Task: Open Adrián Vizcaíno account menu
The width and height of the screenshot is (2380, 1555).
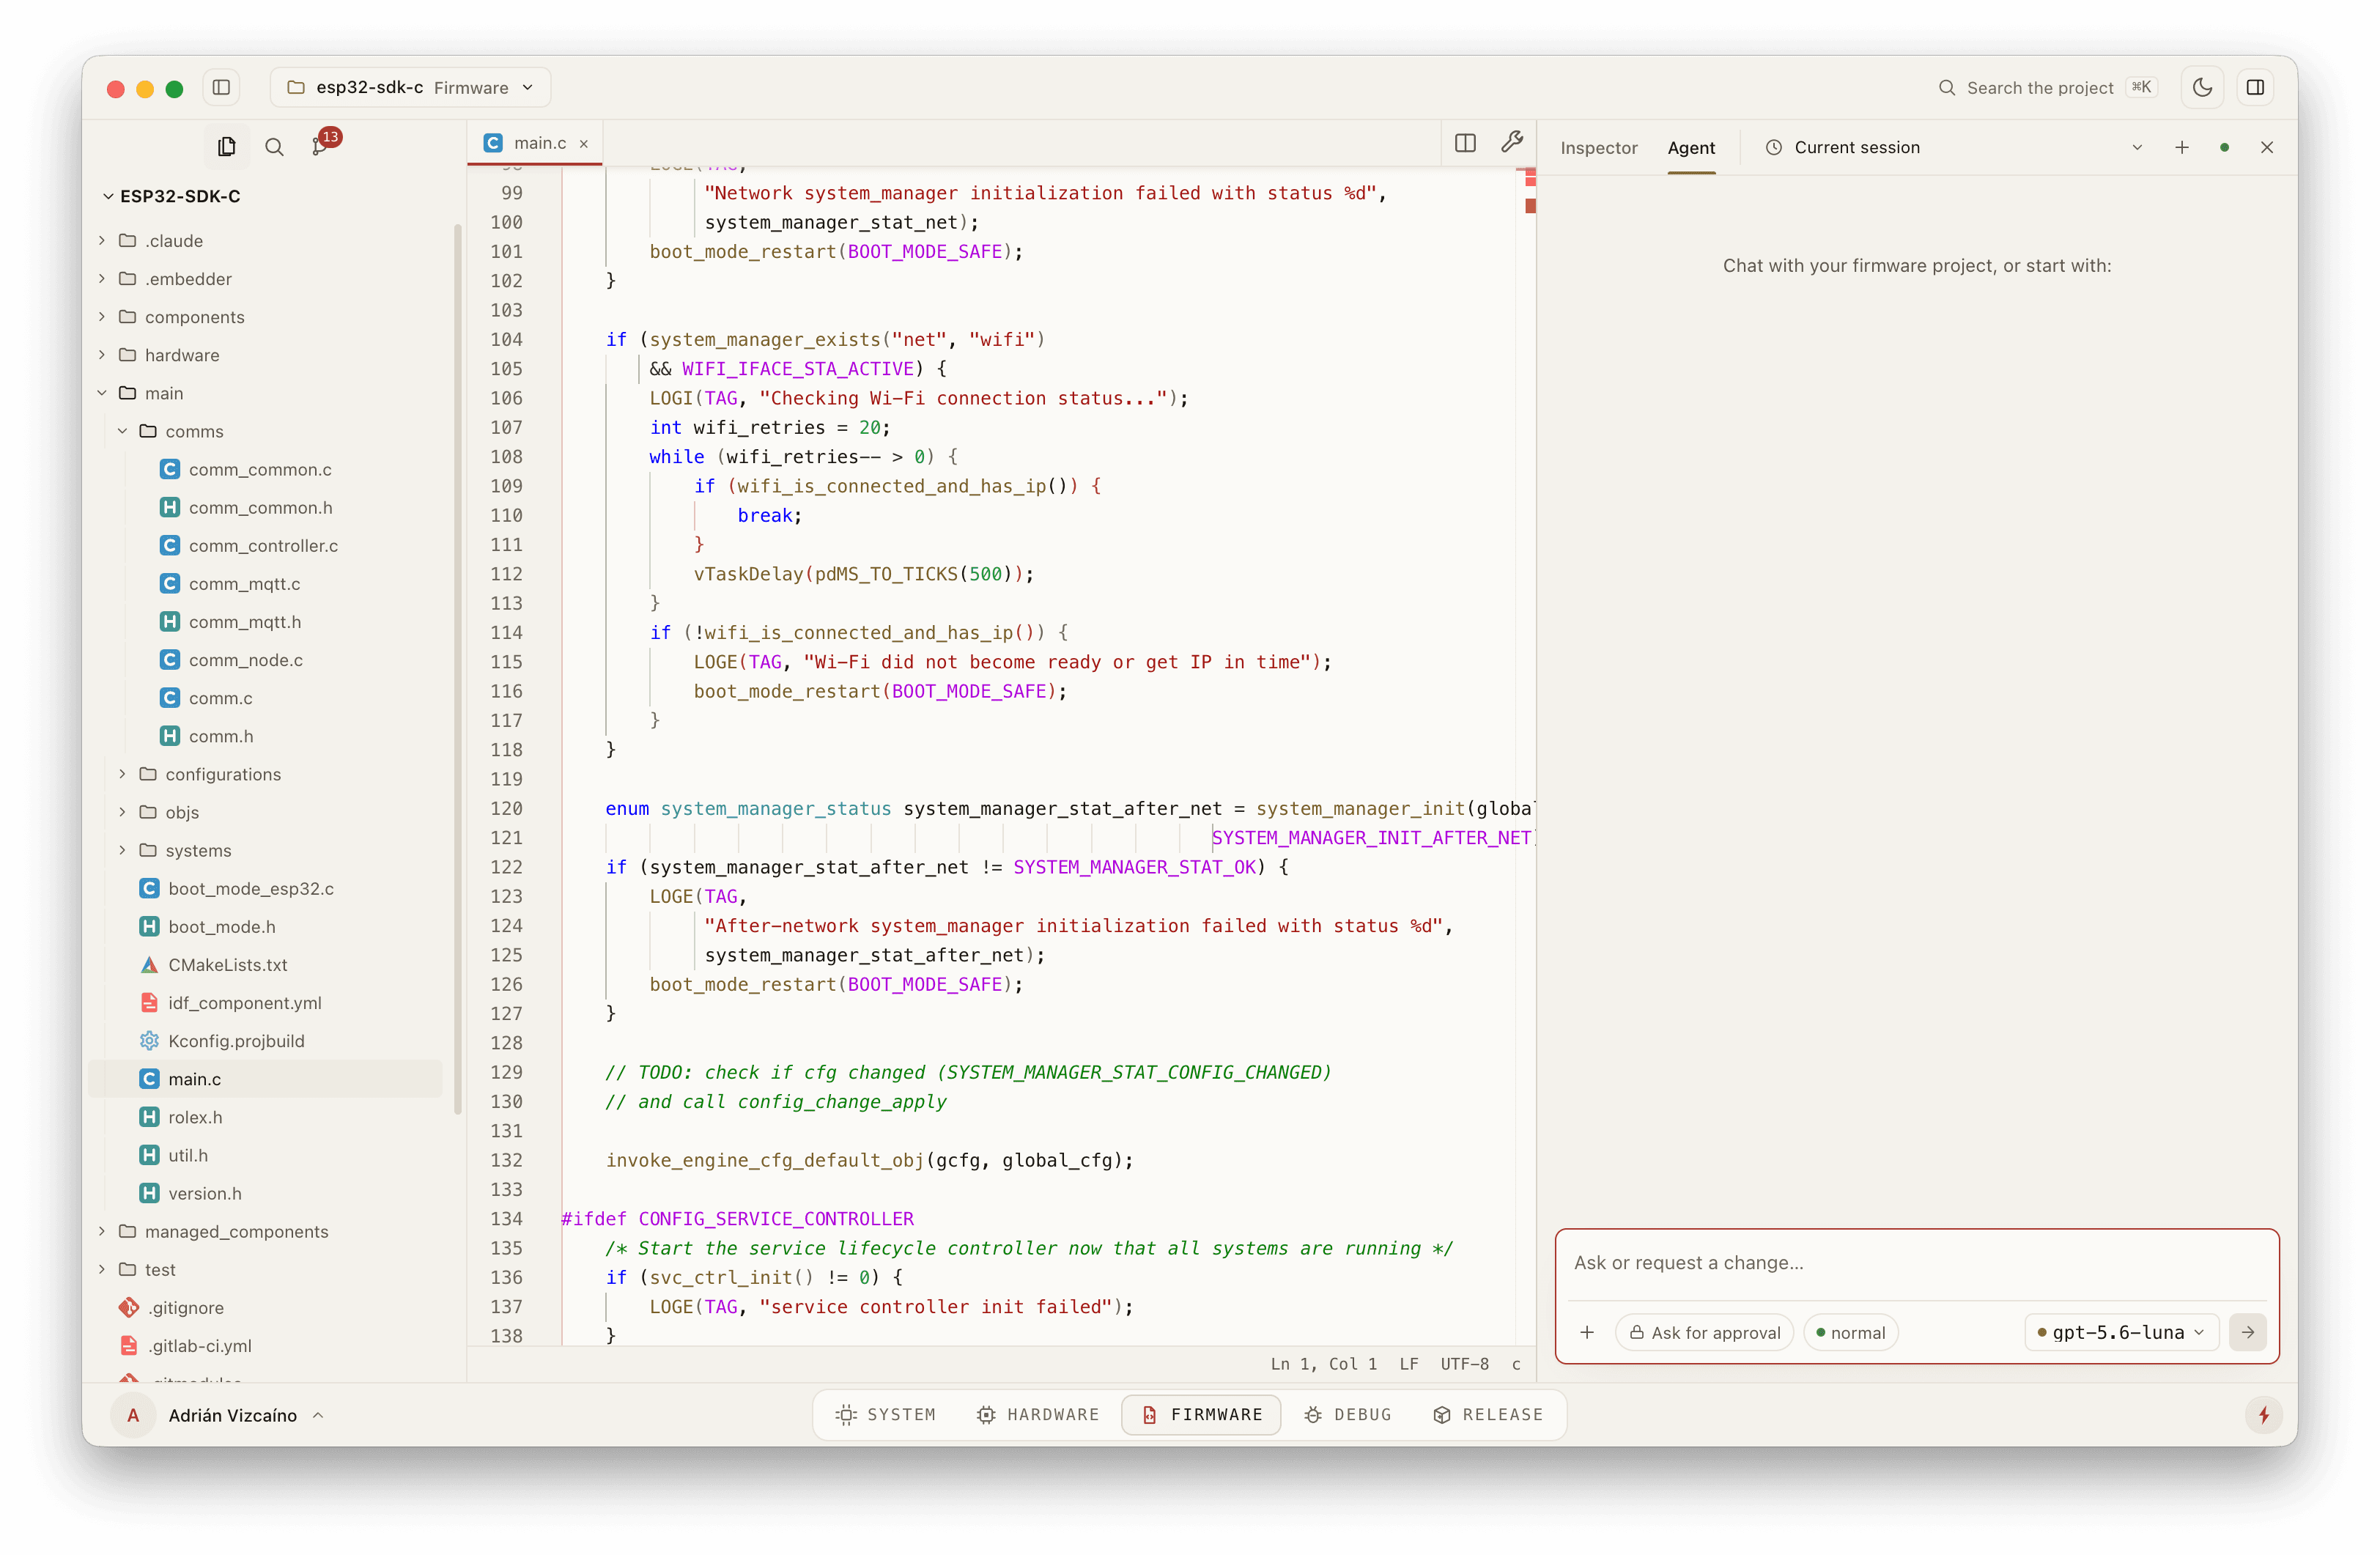Action: coord(219,1415)
